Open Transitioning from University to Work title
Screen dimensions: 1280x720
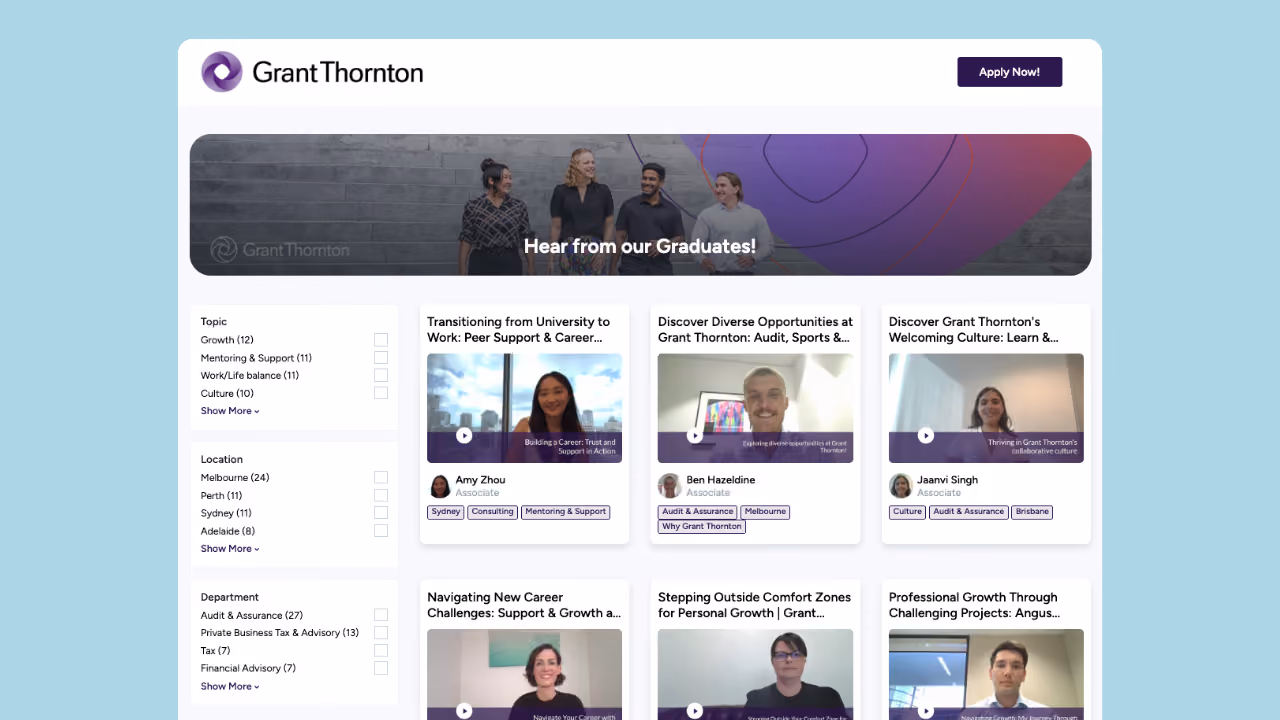point(518,330)
